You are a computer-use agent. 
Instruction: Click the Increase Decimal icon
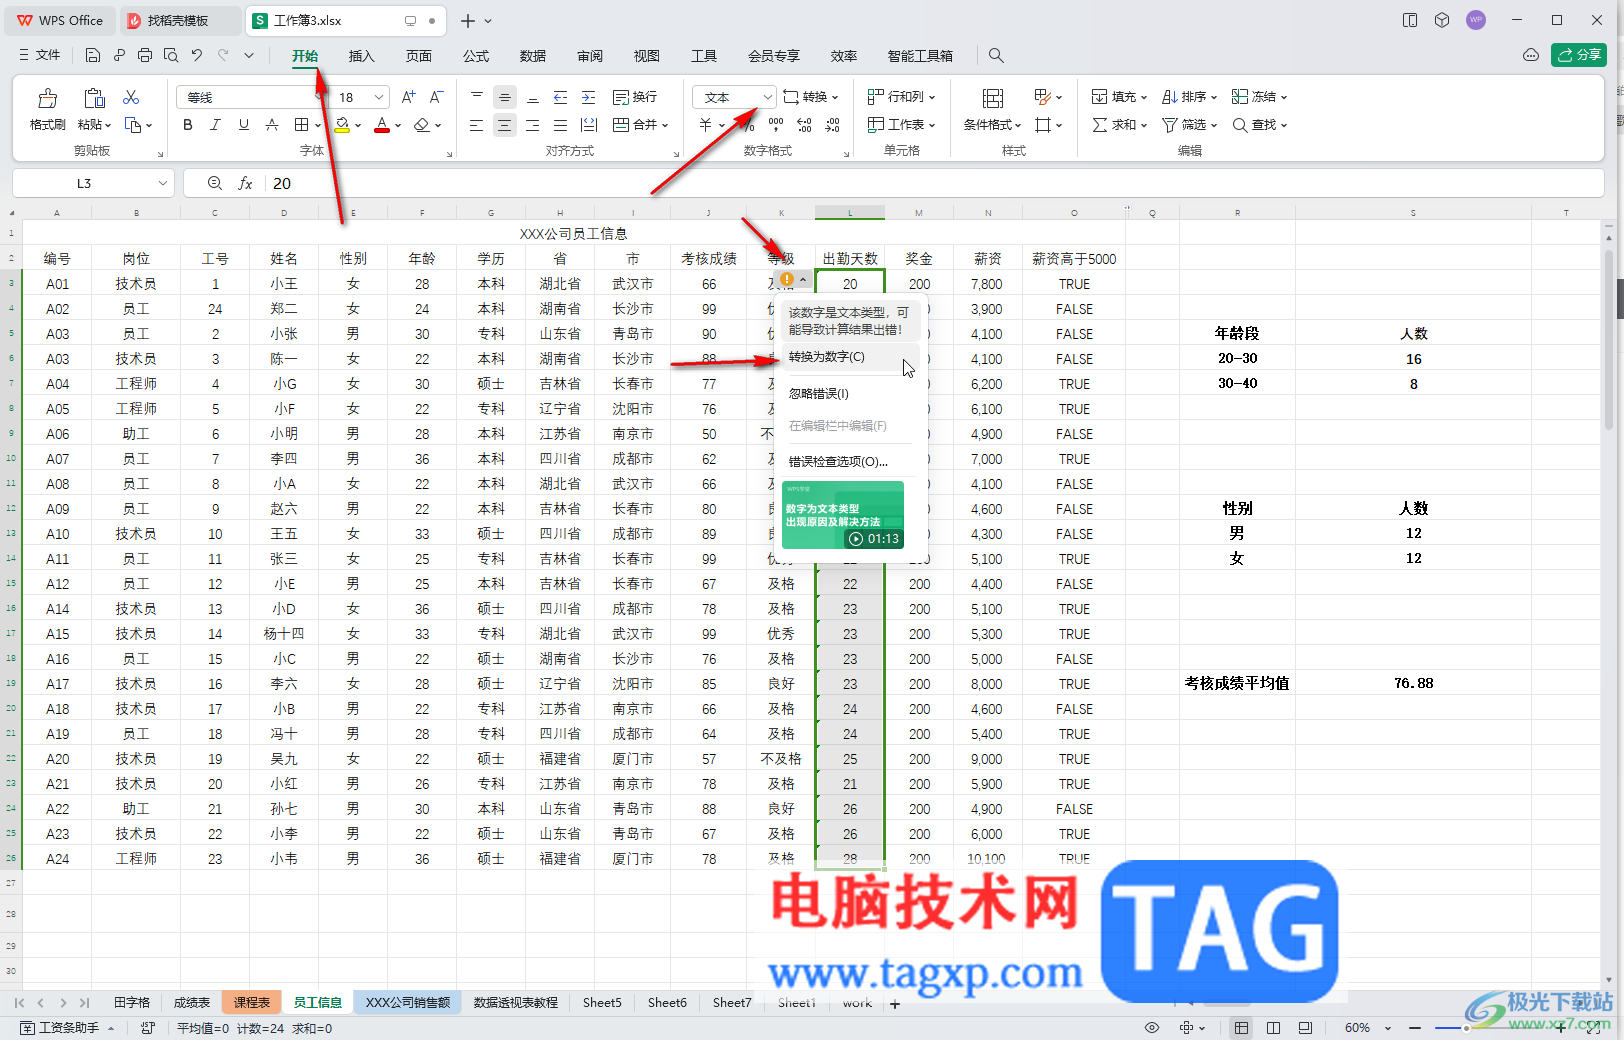[x=804, y=125]
